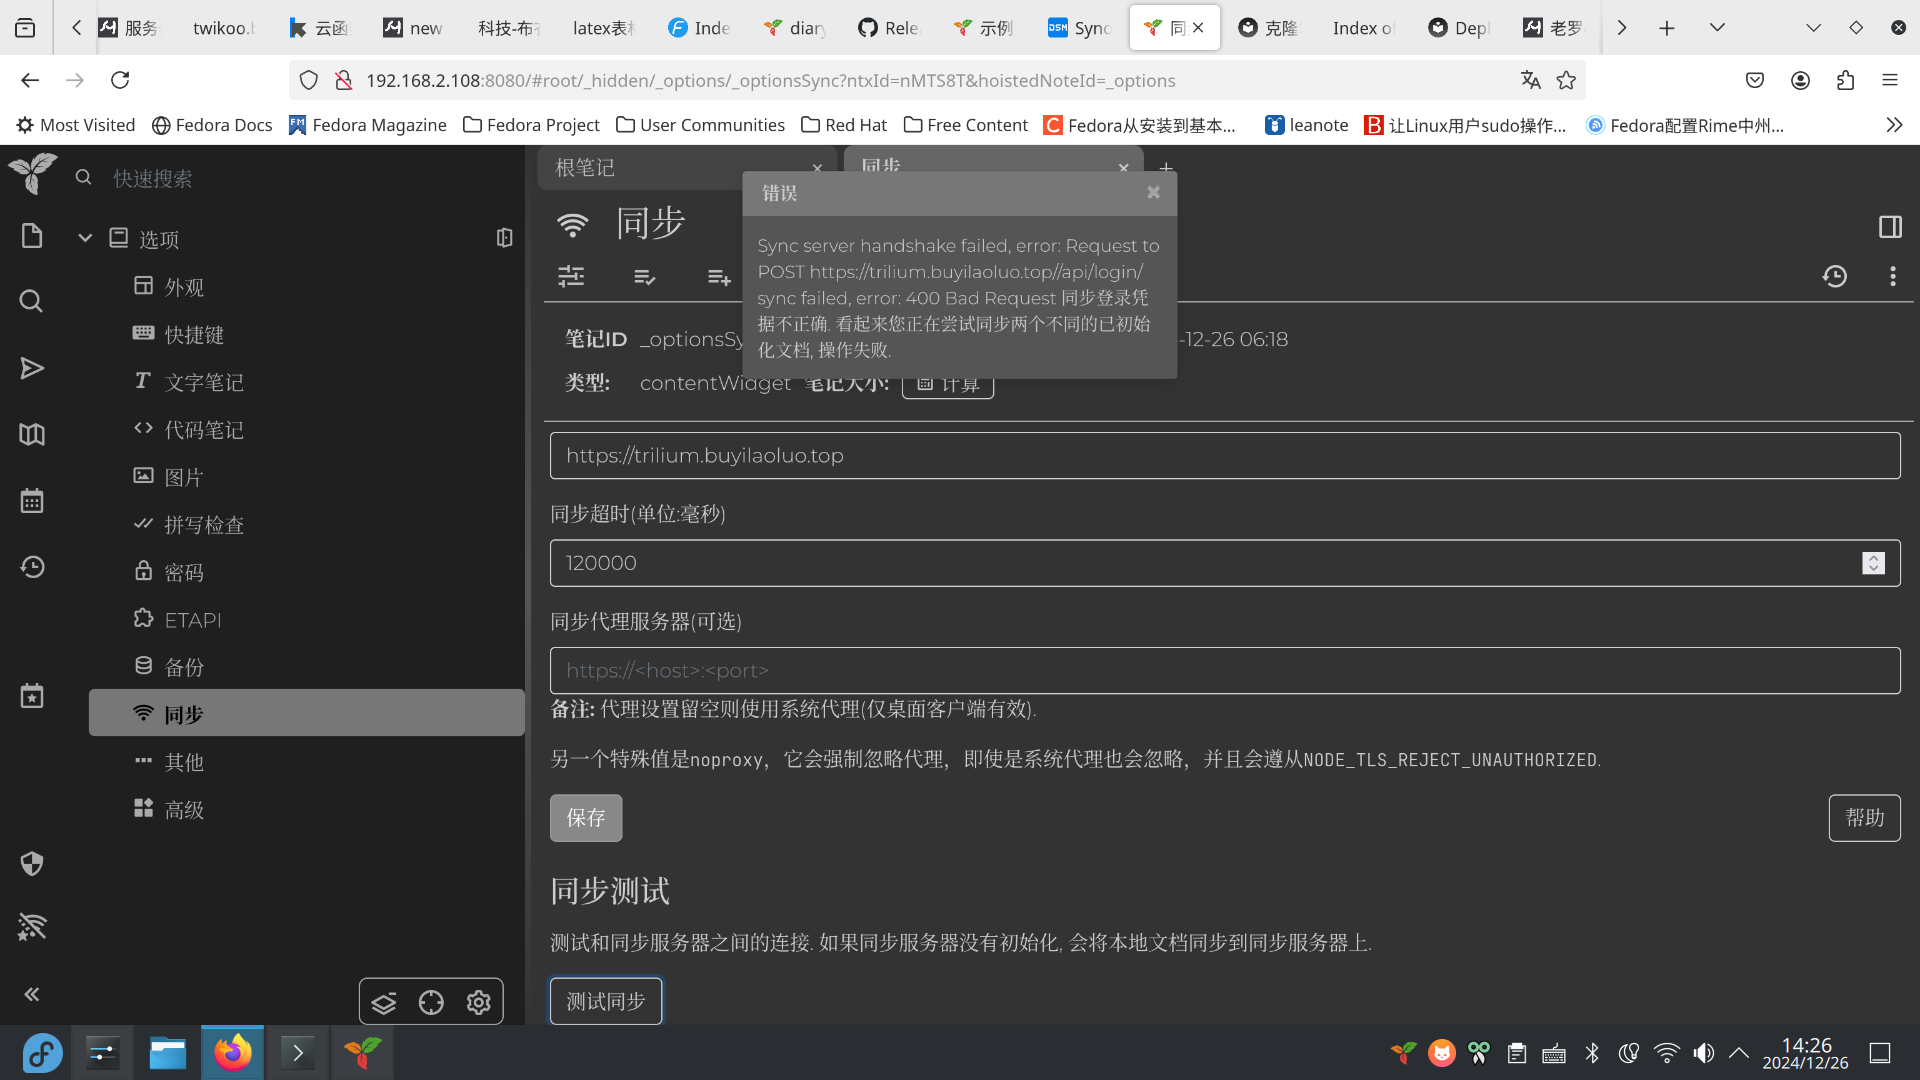Open the note map launcher icon
The image size is (1920, 1080).
tap(32, 434)
